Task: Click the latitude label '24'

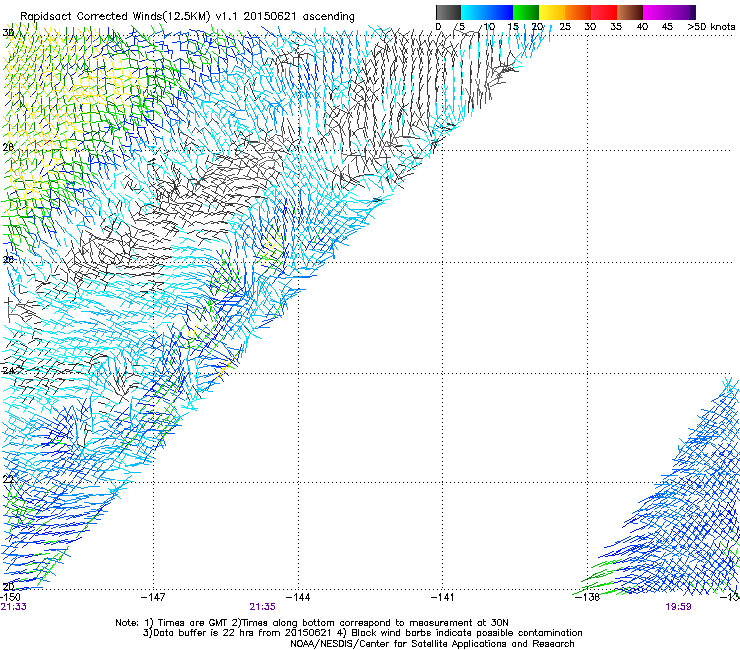Action: point(8,371)
